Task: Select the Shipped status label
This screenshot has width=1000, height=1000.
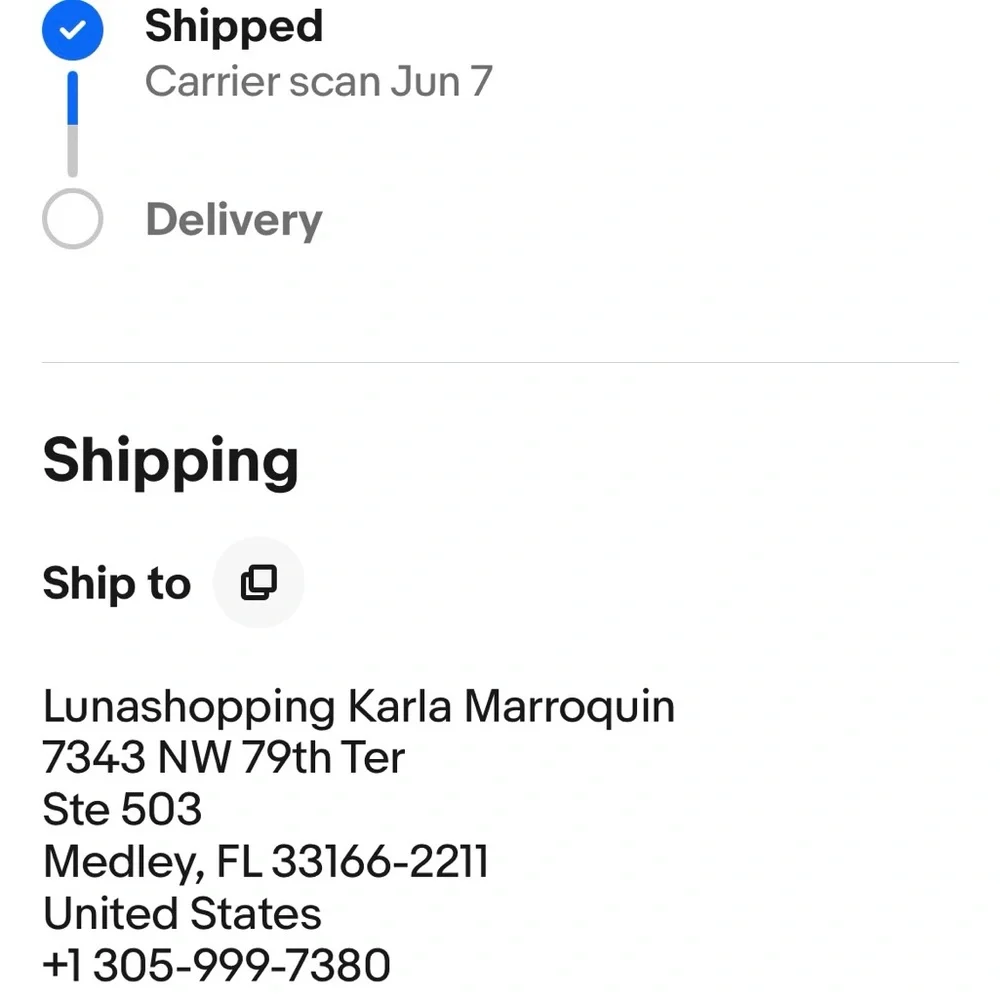Action: [233, 27]
